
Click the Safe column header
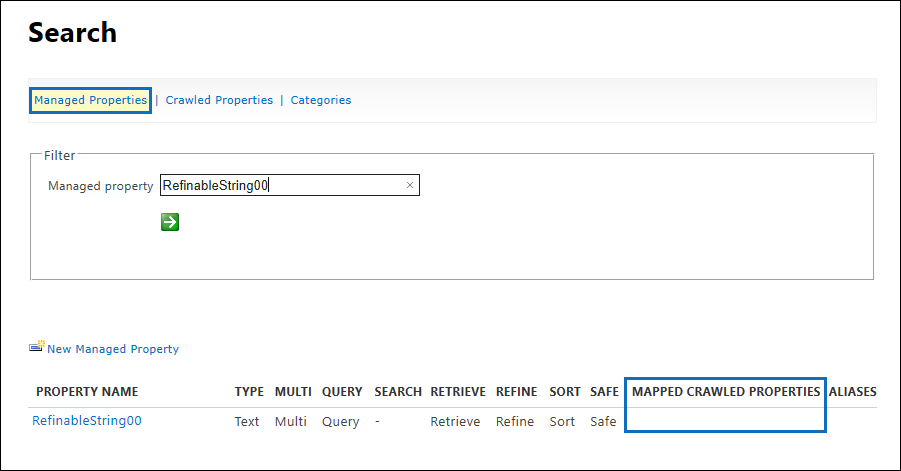604,392
